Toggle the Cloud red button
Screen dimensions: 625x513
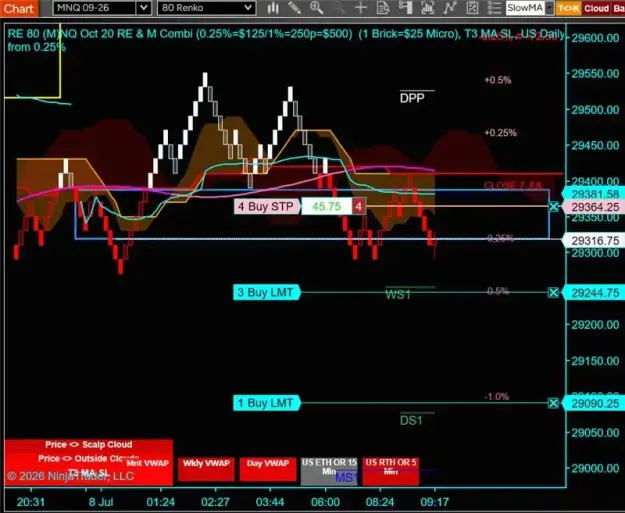596,8
